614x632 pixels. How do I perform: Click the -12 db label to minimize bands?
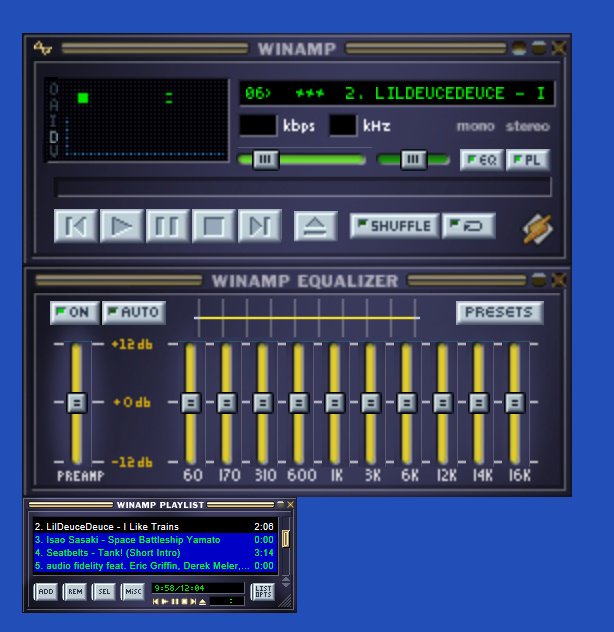[x=132, y=462]
